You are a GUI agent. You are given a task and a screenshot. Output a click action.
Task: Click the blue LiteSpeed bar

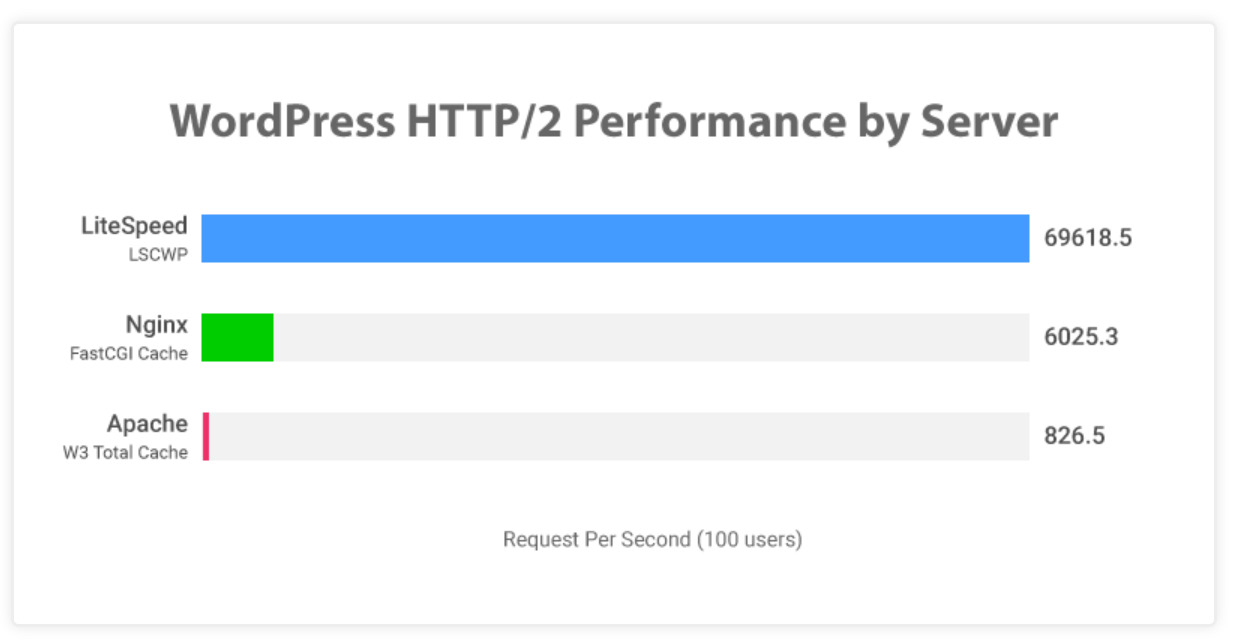pos(615,238)
